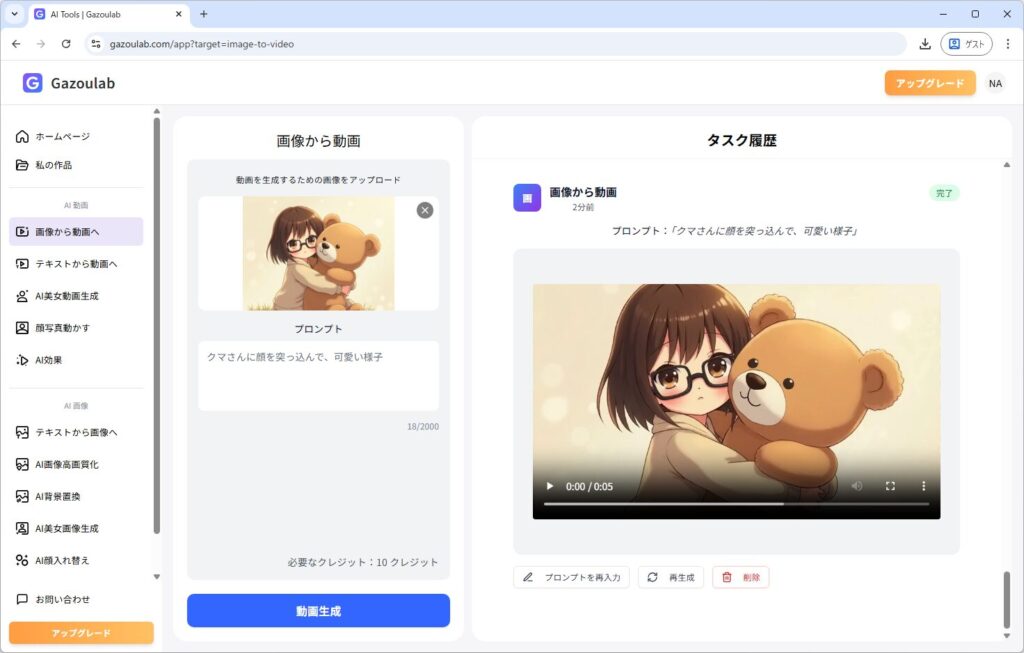Choose the 顔写真動かす tool
The width and height of the screenshot is (1024, 653).
(62, 328)
